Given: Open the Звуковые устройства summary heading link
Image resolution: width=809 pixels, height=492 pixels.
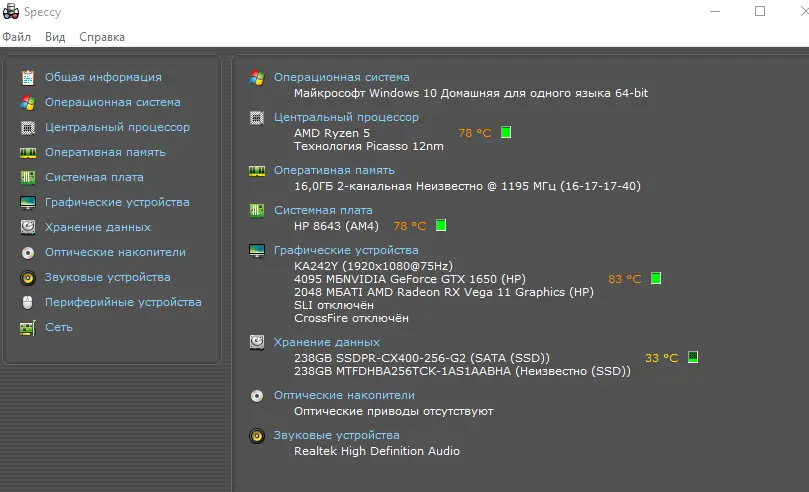Looking at the screenshot, I should point(336,435).
